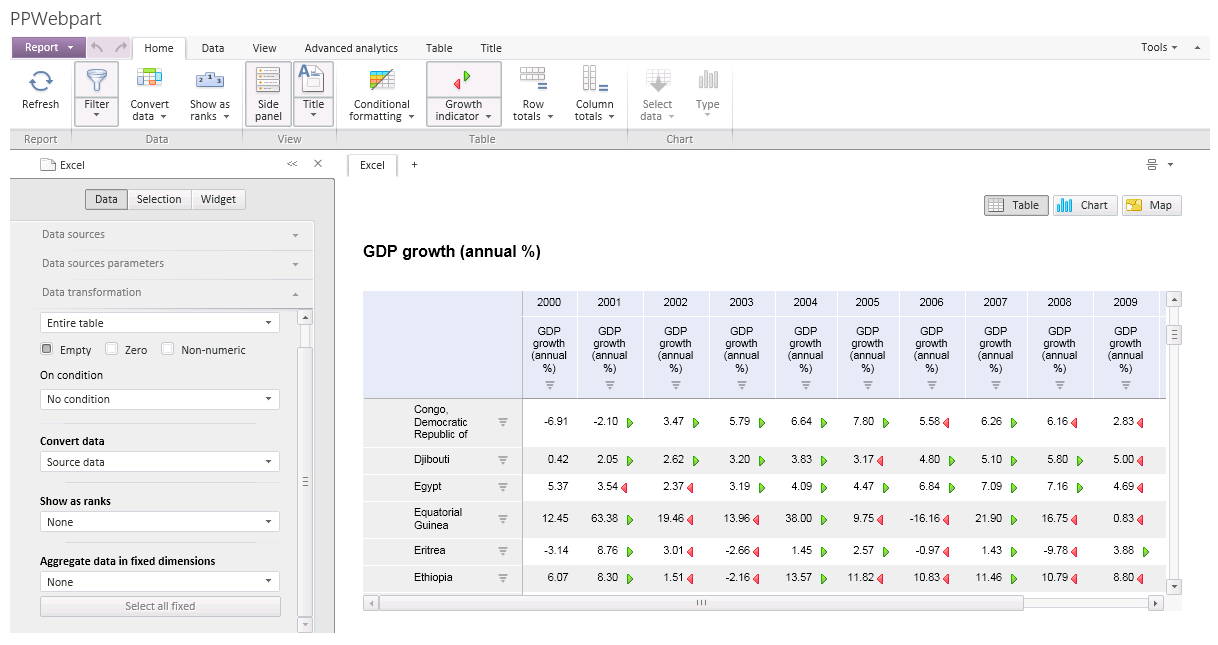Switch to Chart view
1218x645 pixels.
[x=1084, y=205]
